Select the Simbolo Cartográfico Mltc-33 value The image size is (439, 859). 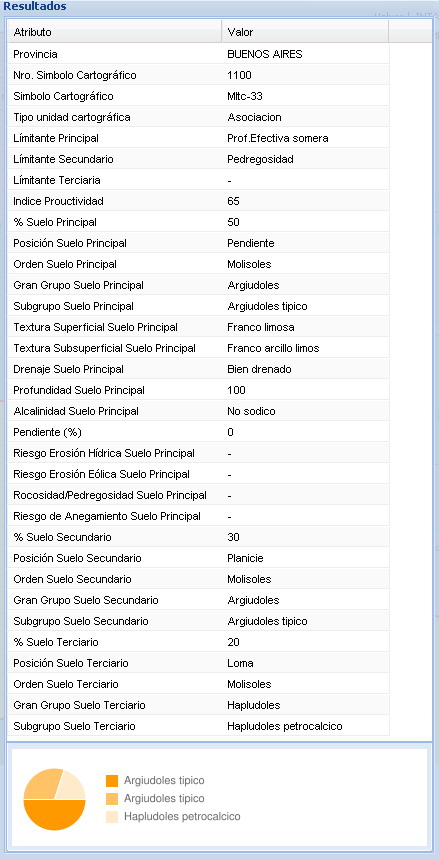coord(244,96)
